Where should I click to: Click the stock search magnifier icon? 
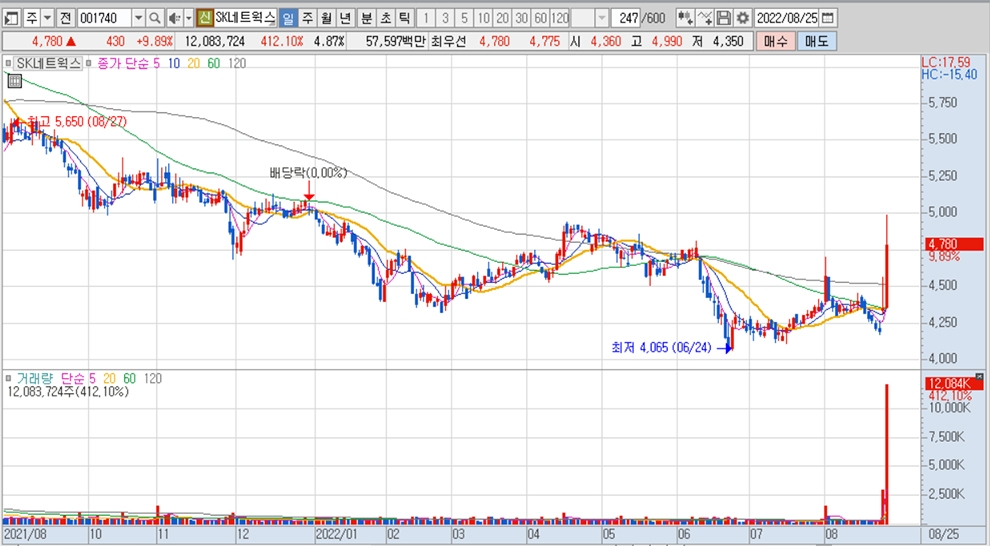coord(155,18)
